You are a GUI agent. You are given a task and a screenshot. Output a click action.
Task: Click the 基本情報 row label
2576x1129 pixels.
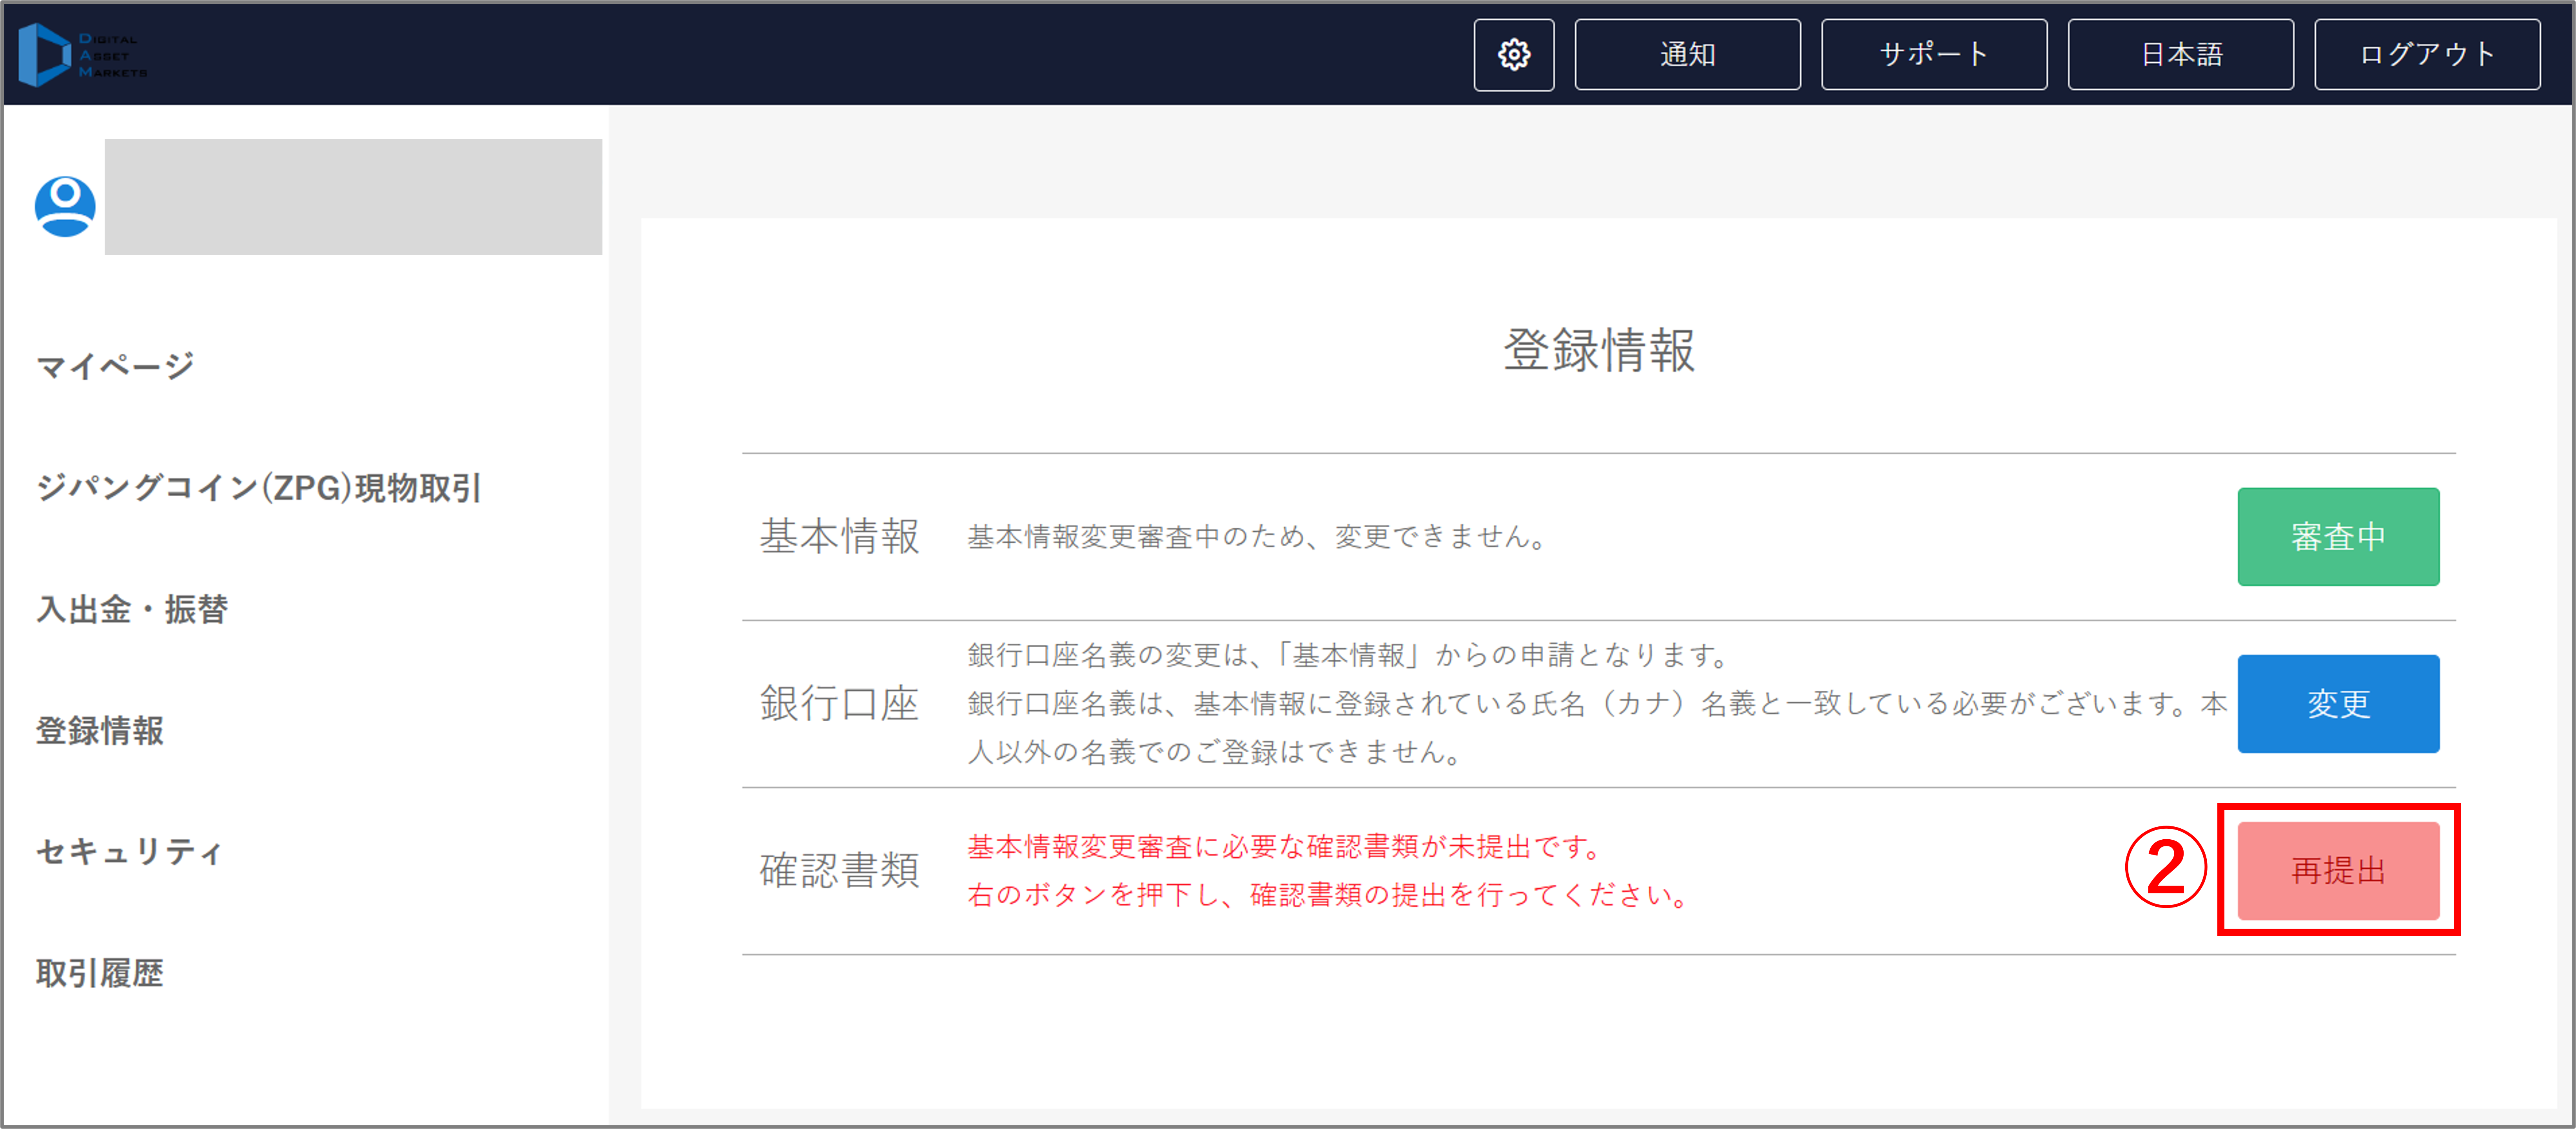point(839,537)
